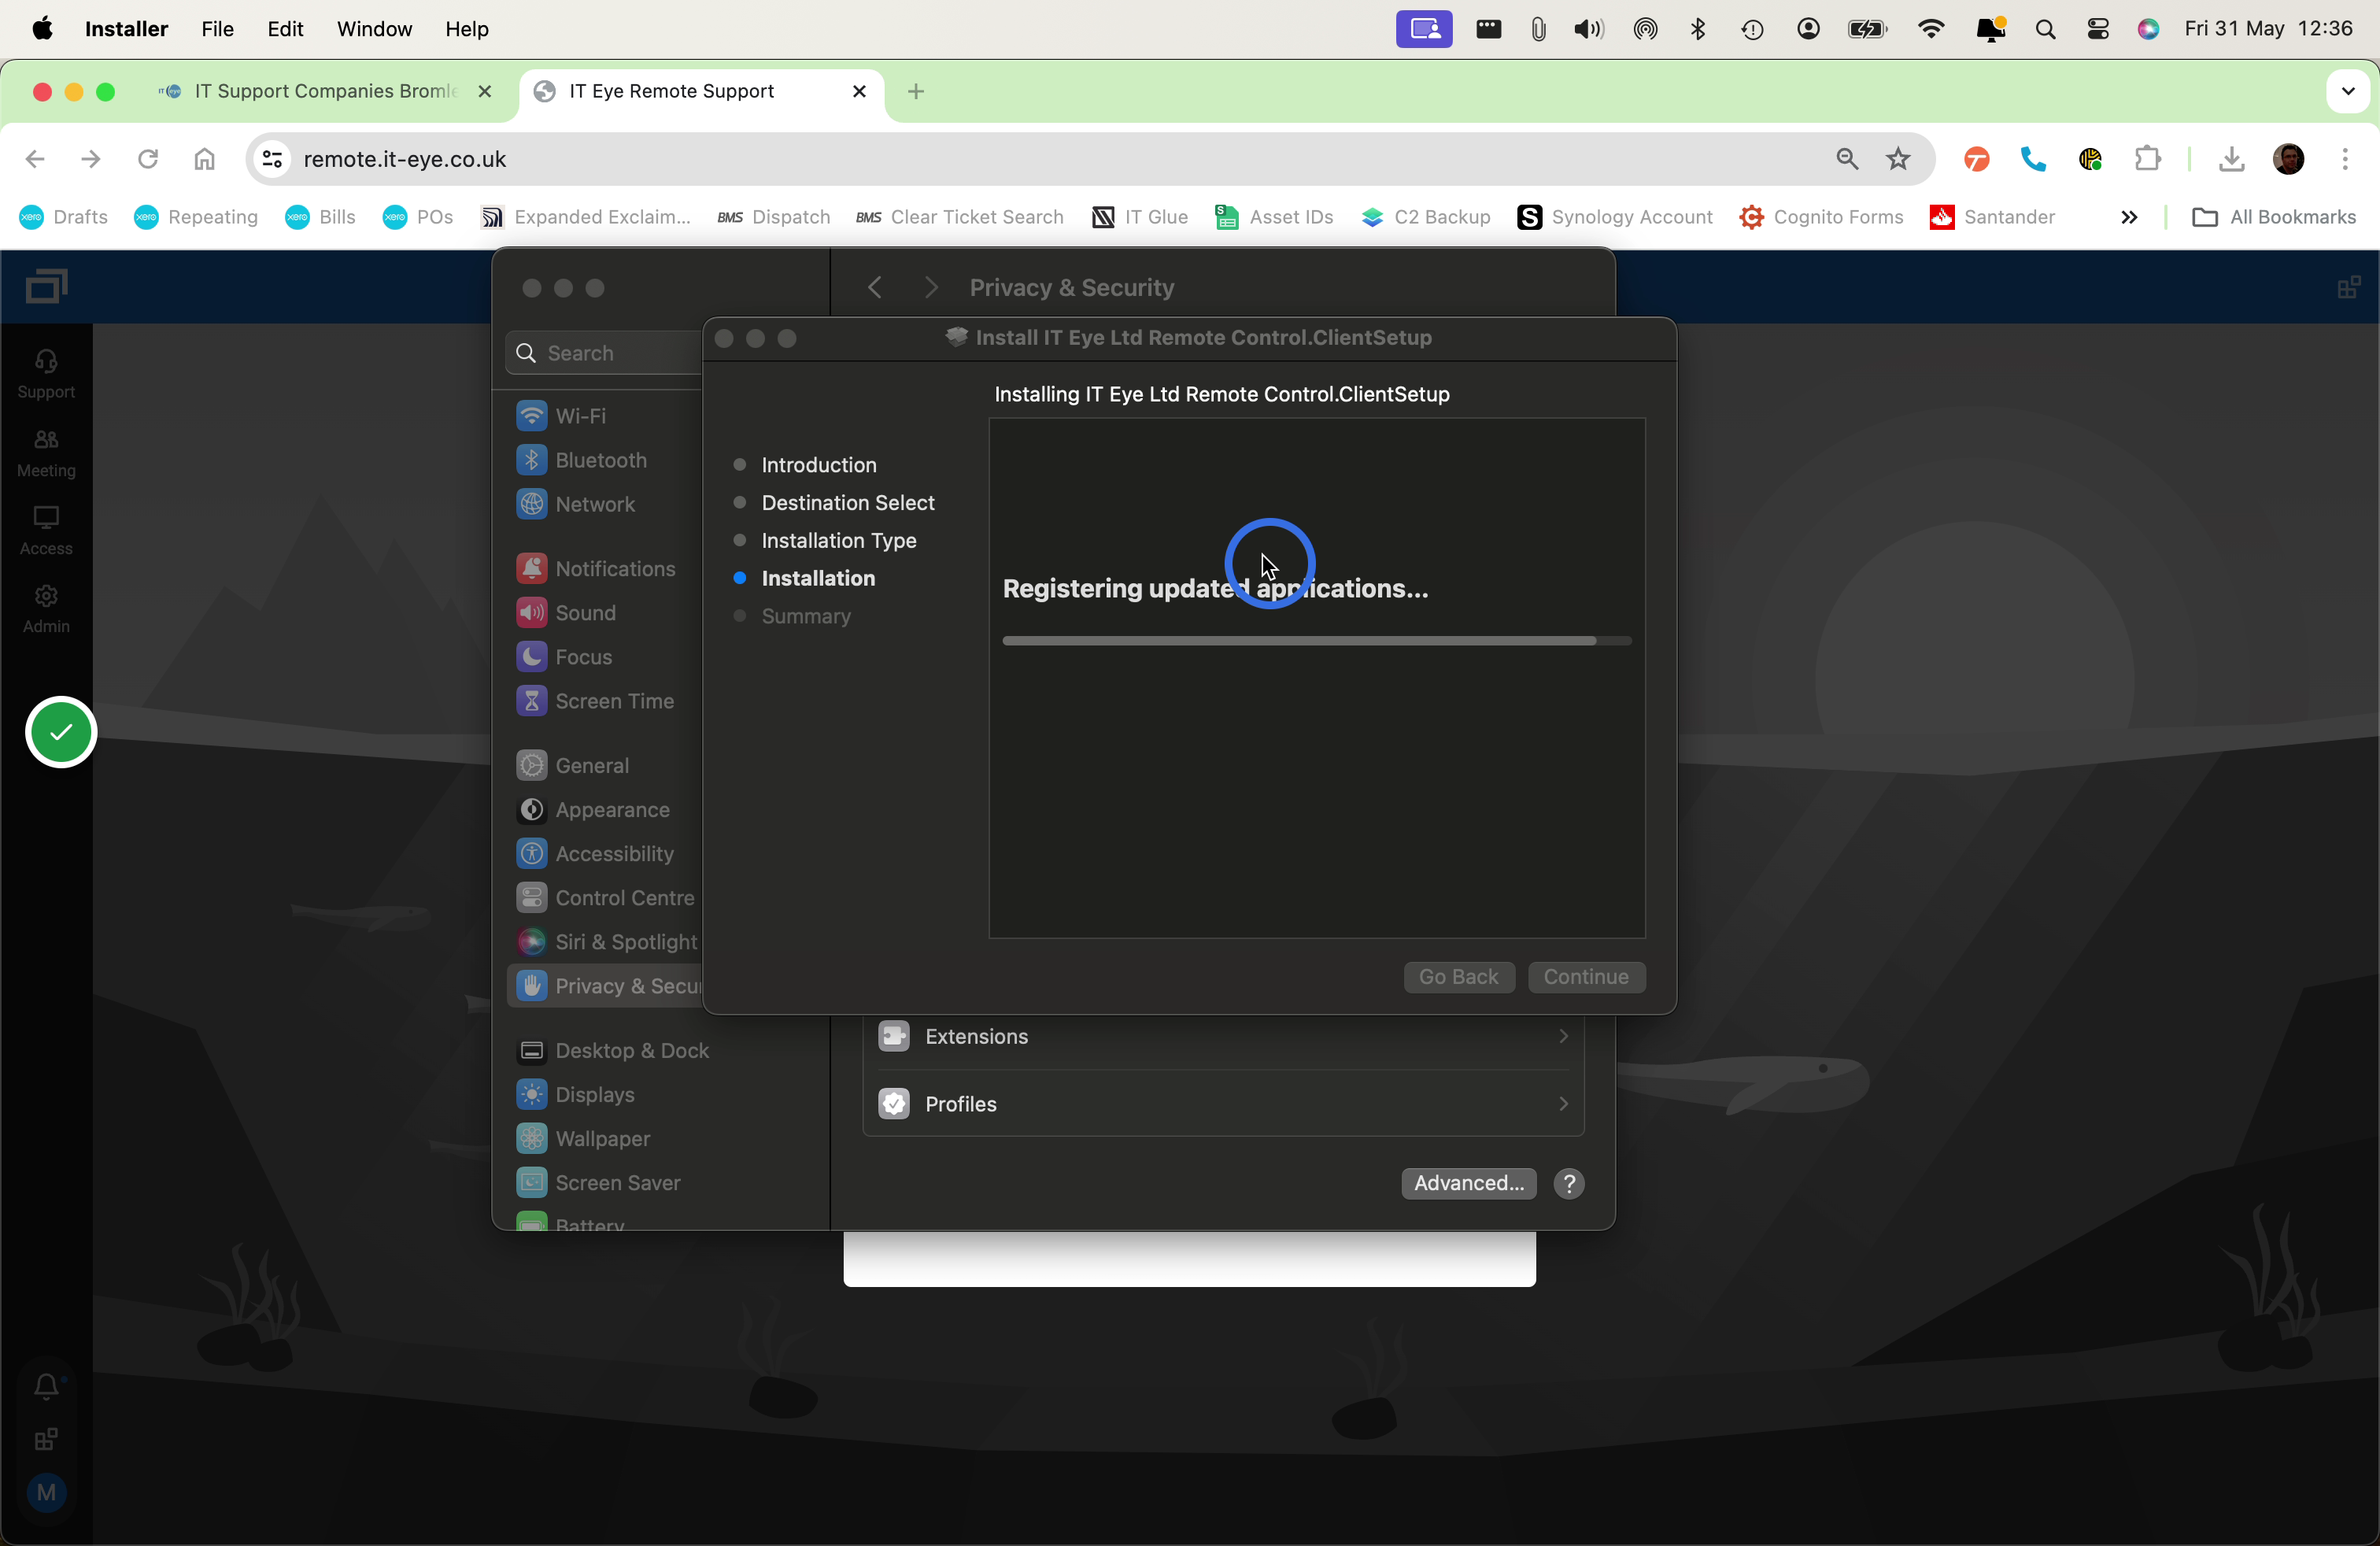Open a new browser tab
The width and height of the screenshot is (2380, 1546).
point(915,91)
